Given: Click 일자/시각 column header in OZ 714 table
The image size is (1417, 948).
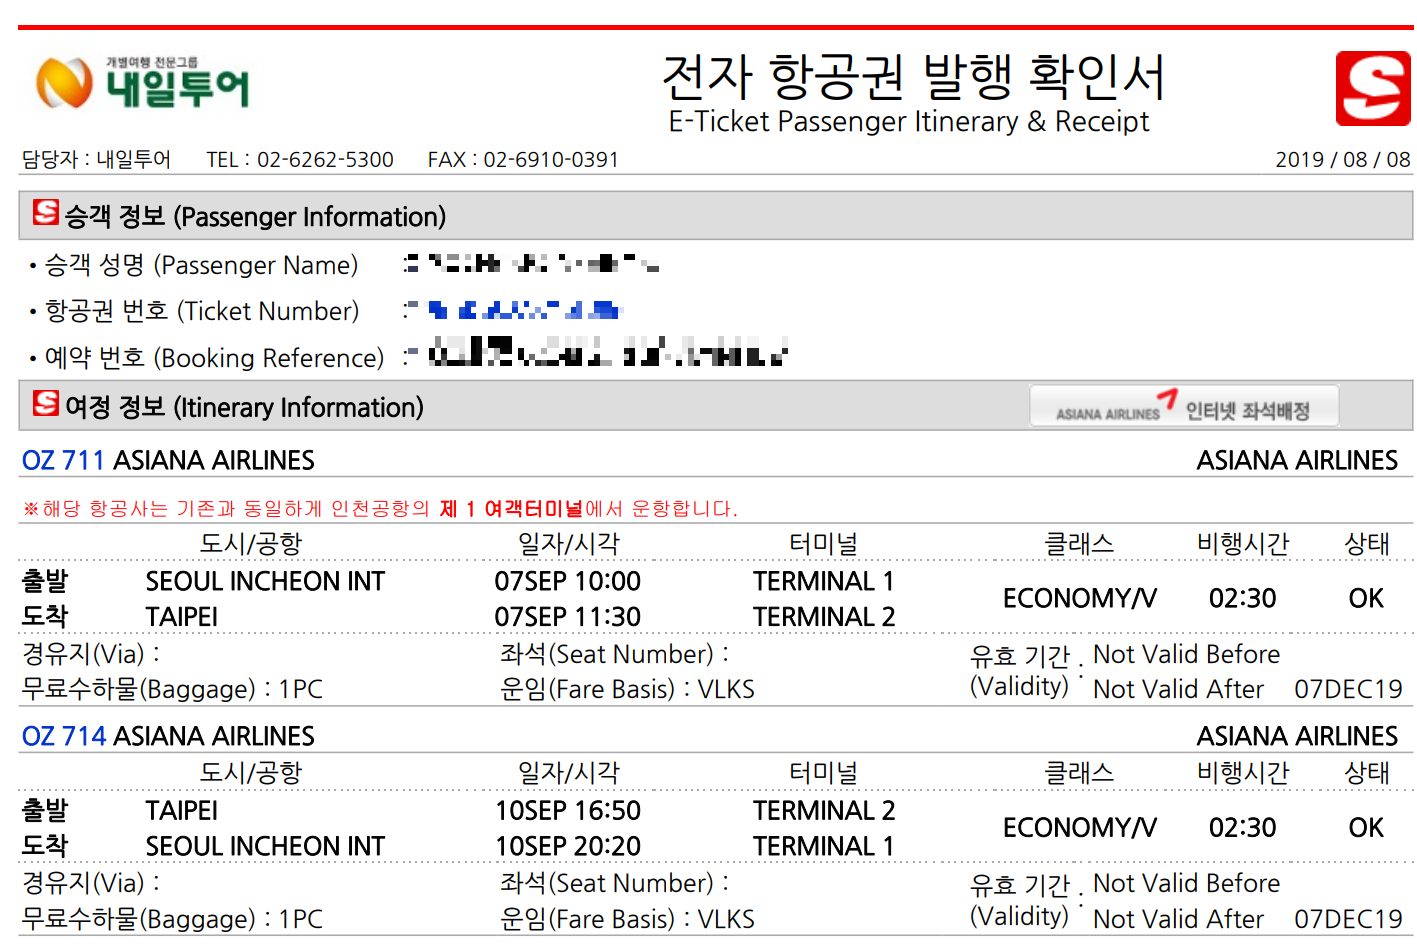Looking at the screenshot, I should click(569, 772).
